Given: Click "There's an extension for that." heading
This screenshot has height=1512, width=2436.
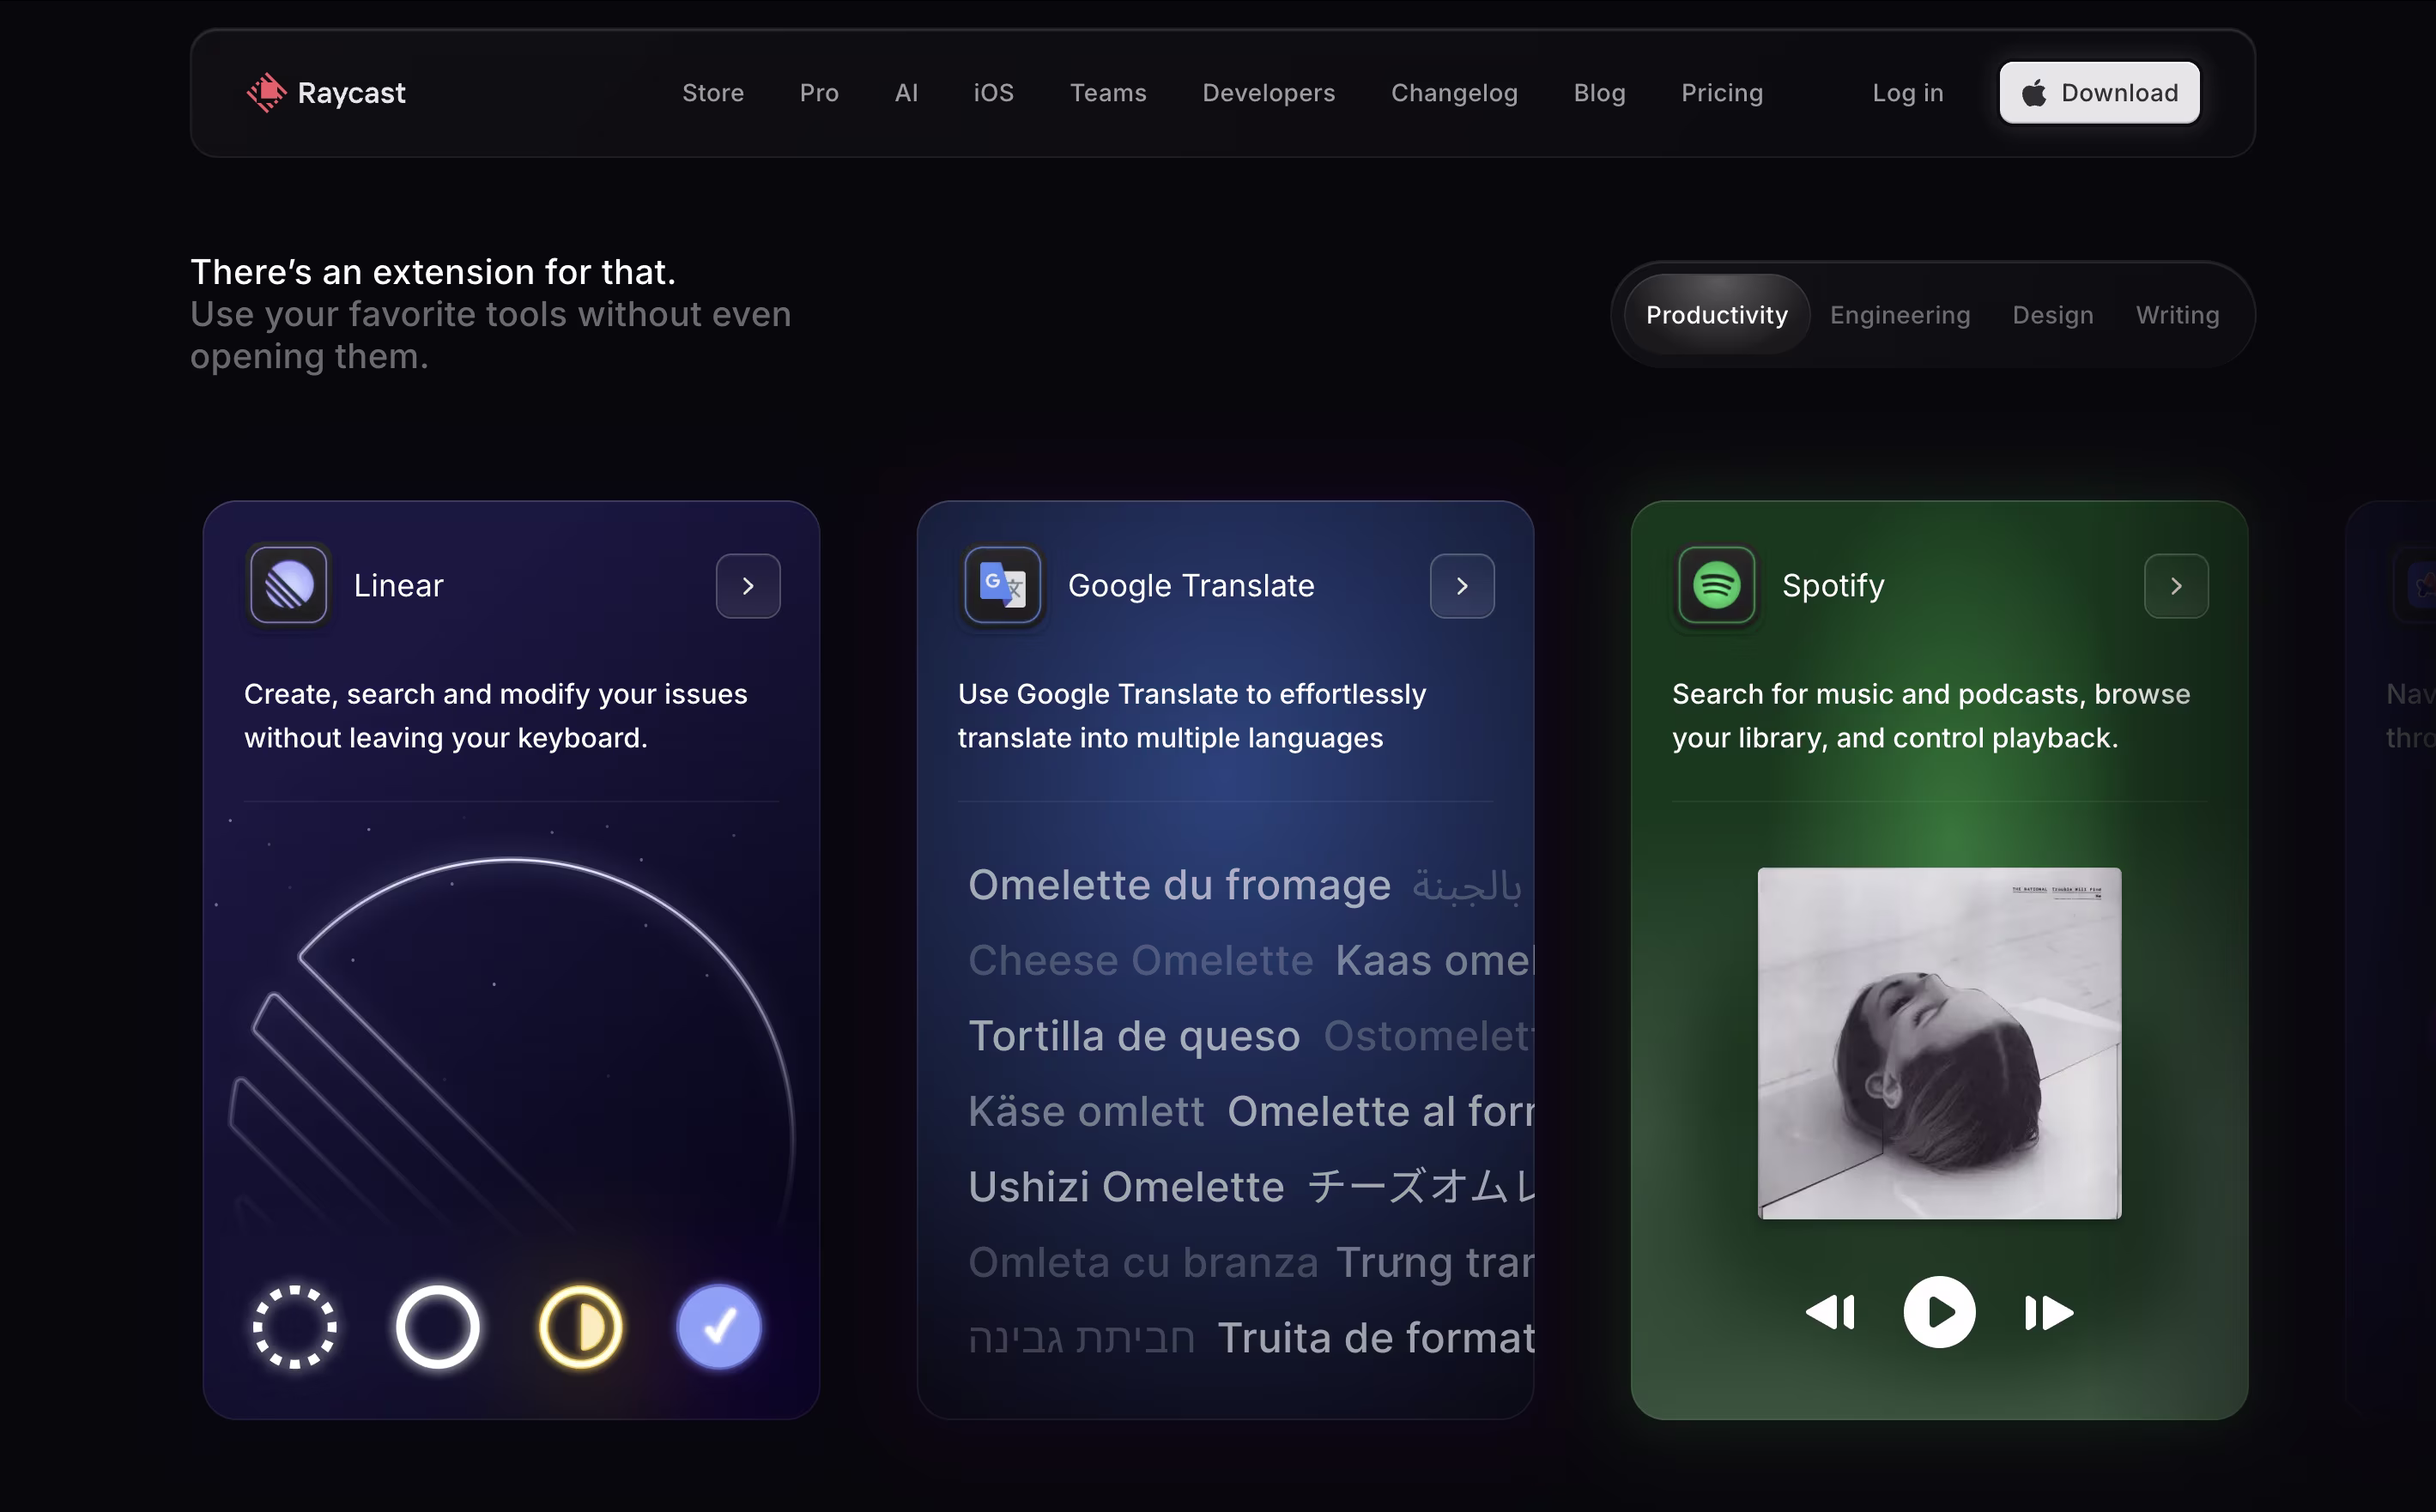Looking at the screenshot, I should point(433,272).
